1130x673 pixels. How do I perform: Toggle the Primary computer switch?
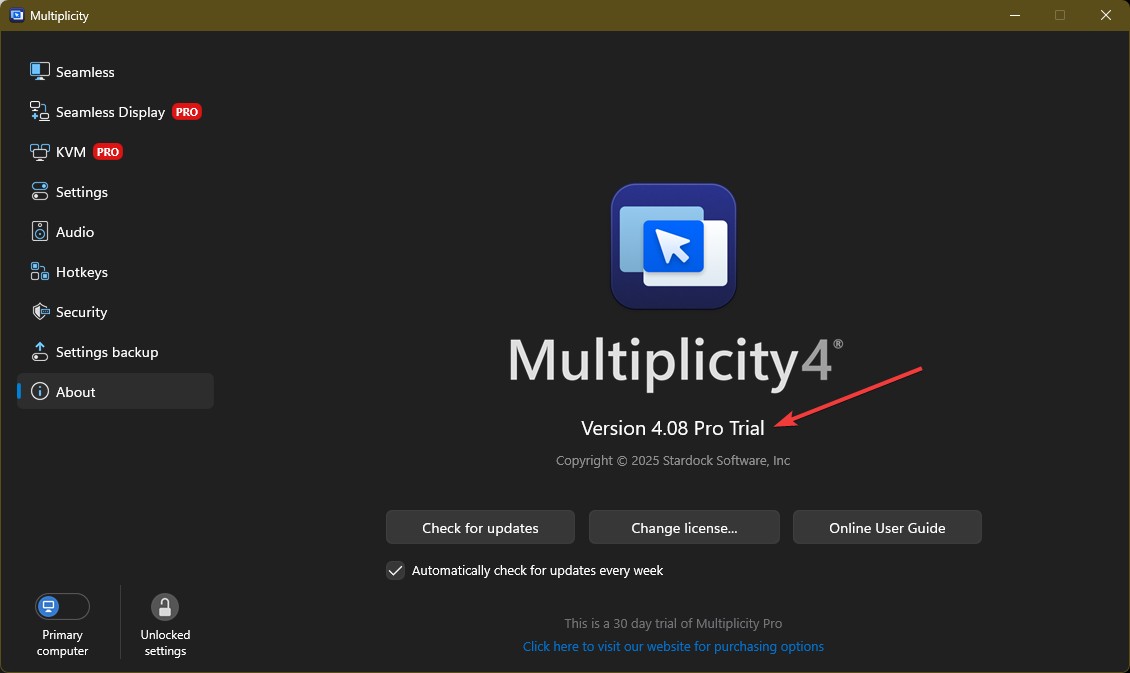[62, 606]
